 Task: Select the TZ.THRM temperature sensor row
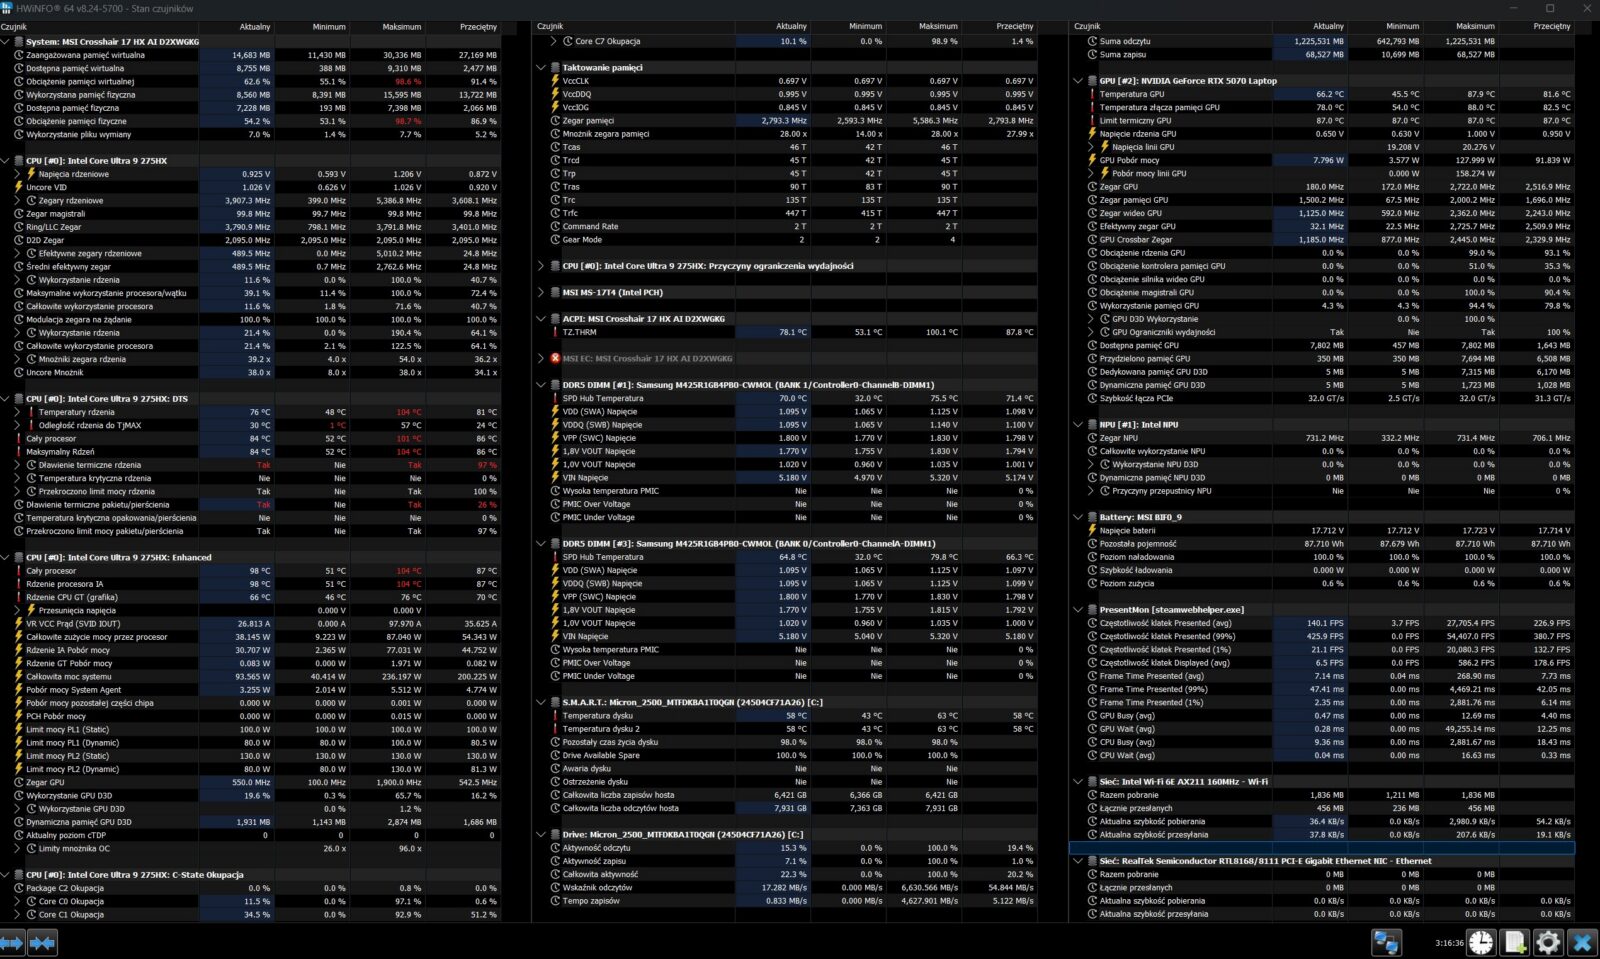click(580, 332)
